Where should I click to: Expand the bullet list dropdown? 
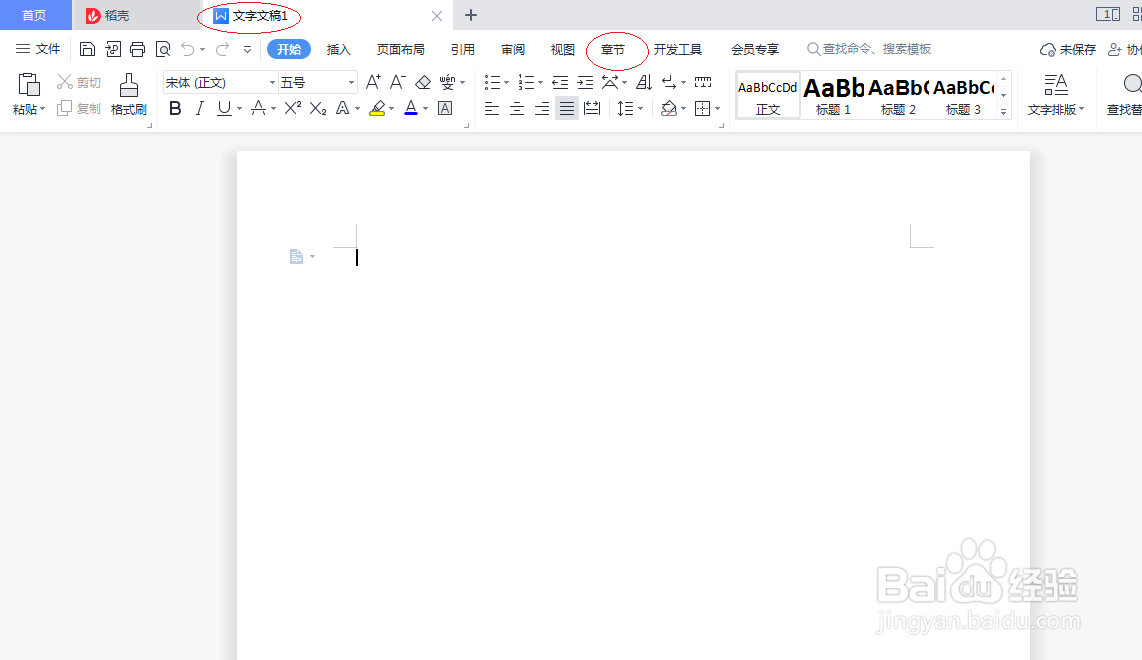[506, 83]
